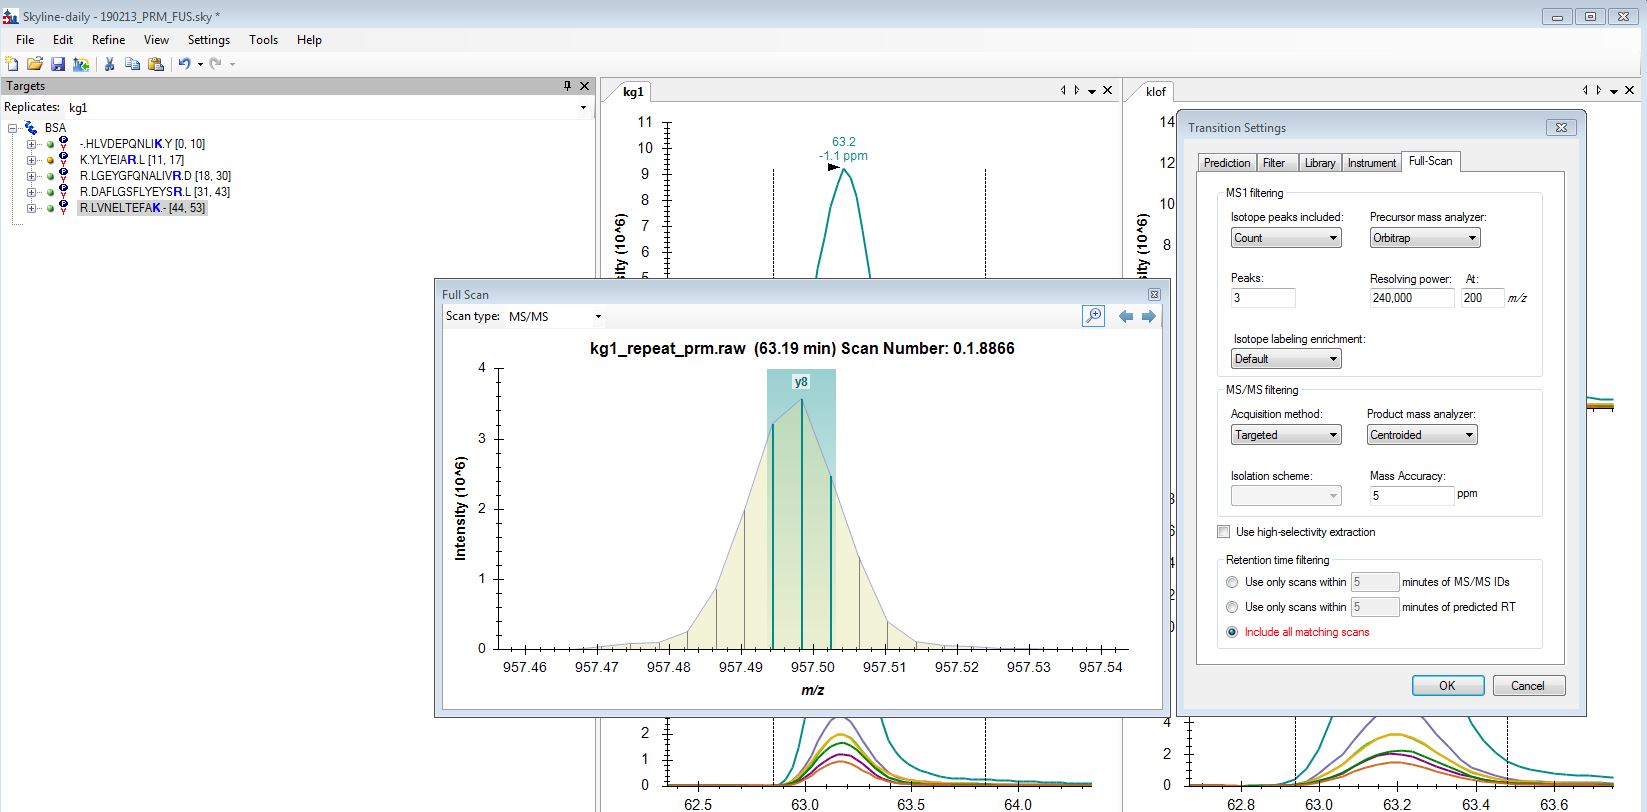Toggle the magnifier zoom icon in Full Scan
1647x812 pixels.
tap(1093, 316)
